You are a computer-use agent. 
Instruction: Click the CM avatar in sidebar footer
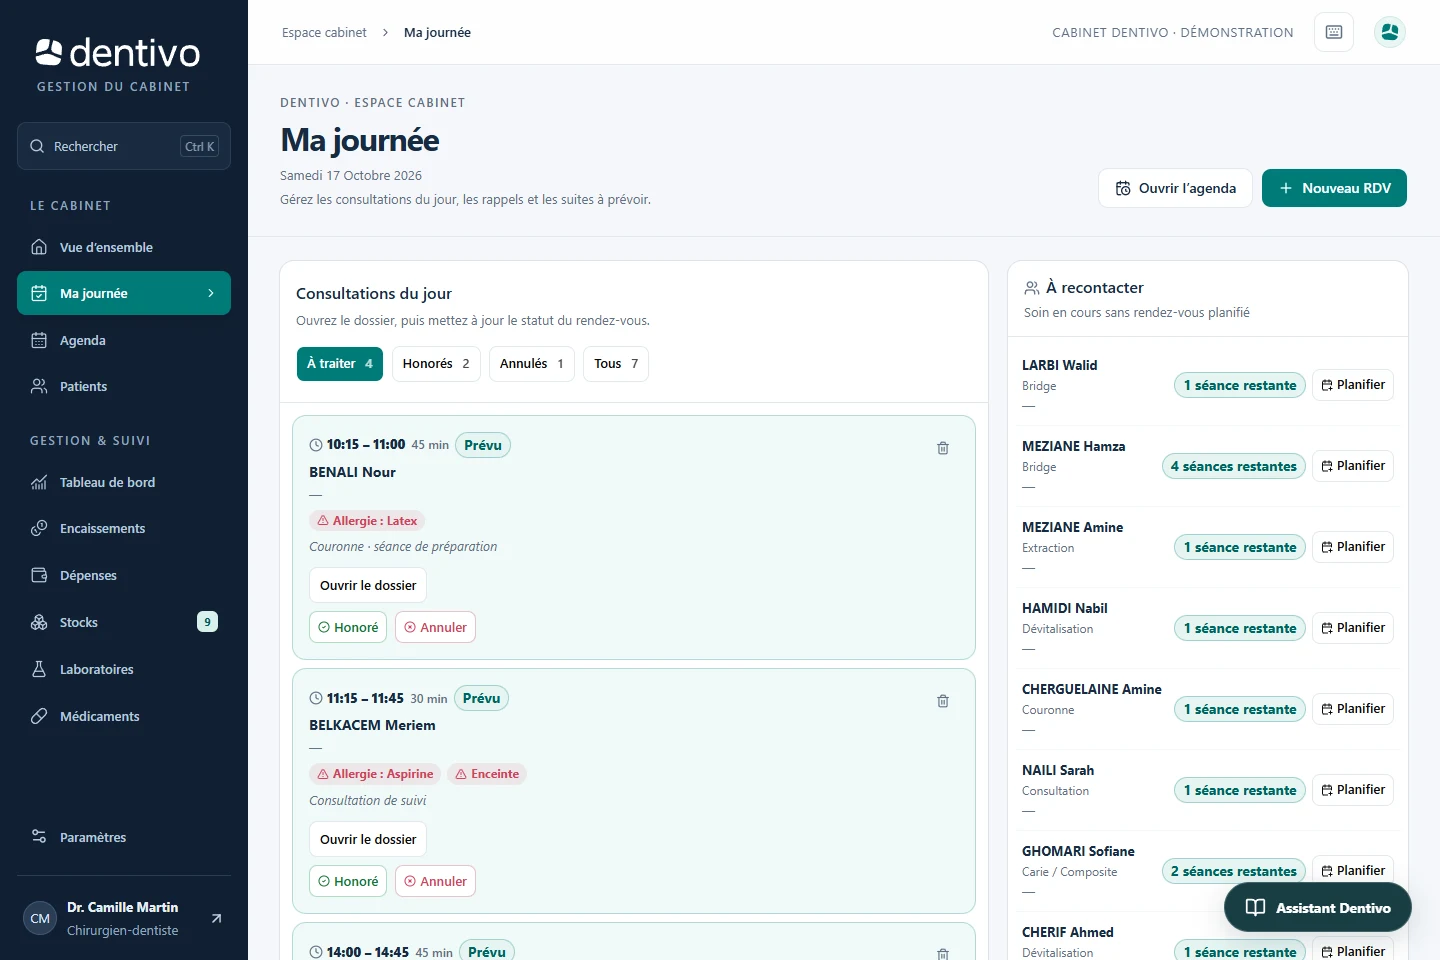(x=40, y=918)
